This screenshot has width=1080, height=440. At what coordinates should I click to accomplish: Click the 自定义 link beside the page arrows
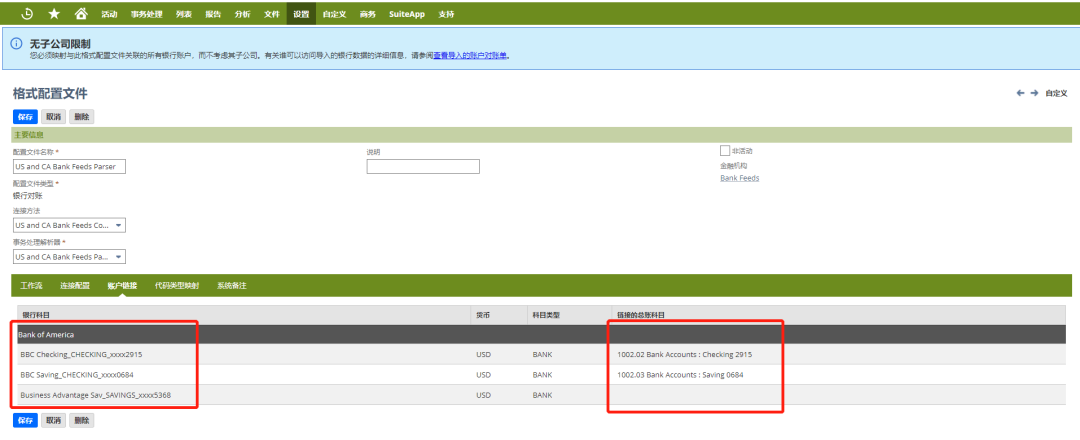pos(1056,93)
